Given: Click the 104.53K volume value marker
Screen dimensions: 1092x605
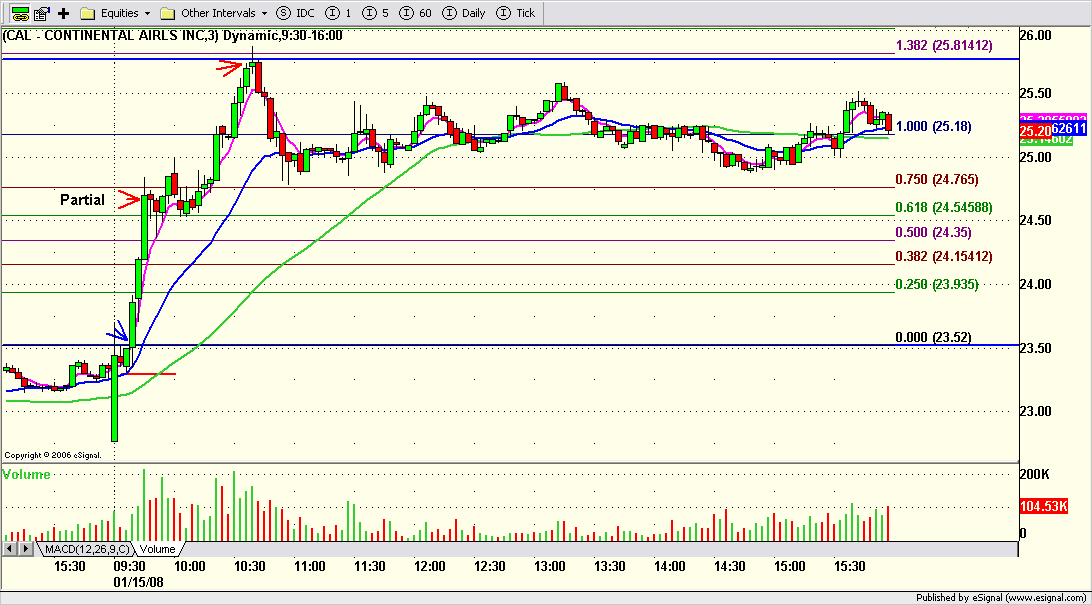Looking at the screenshot, I should pyautogui.click(x=1043, y=506).
